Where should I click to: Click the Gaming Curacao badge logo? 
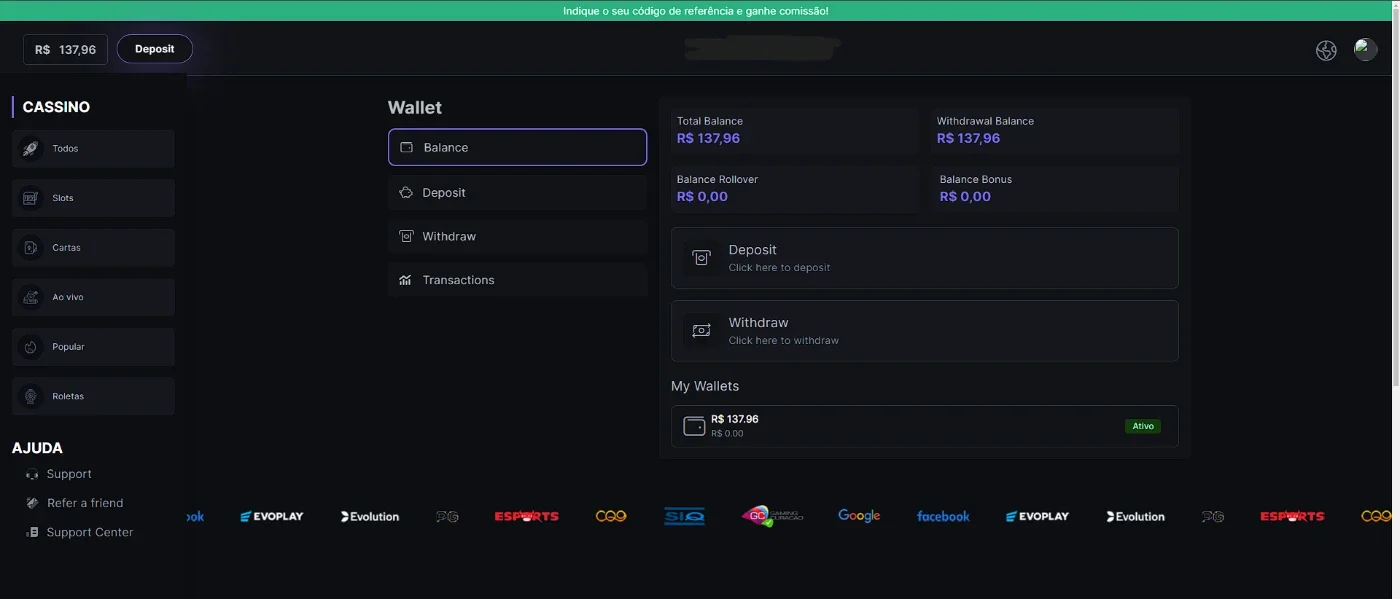coord(772,516)
